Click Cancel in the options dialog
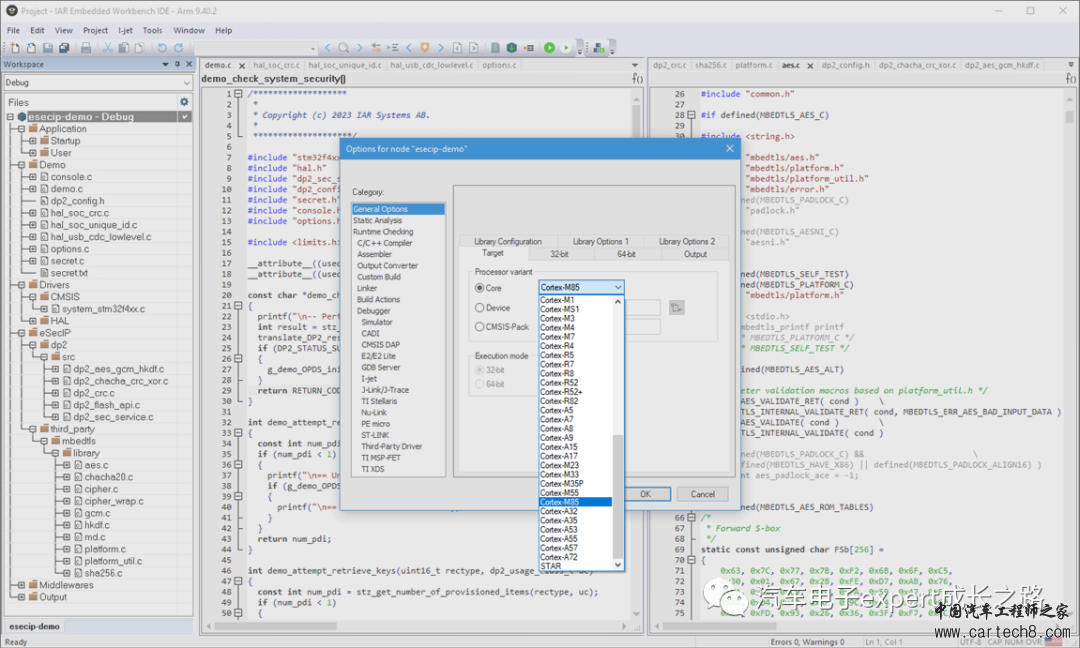Viewport: 1080px width, 648px height. pos(703,494)
